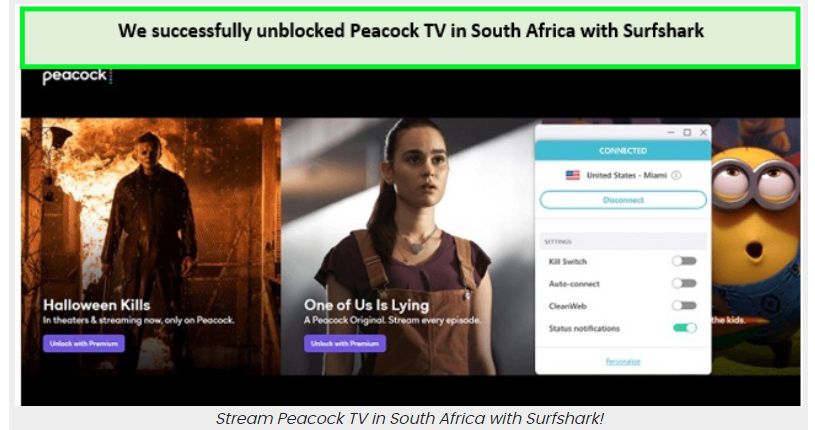Click the Disconnect button
Viewport: 815px width, 430px height.
coord(623,200)
